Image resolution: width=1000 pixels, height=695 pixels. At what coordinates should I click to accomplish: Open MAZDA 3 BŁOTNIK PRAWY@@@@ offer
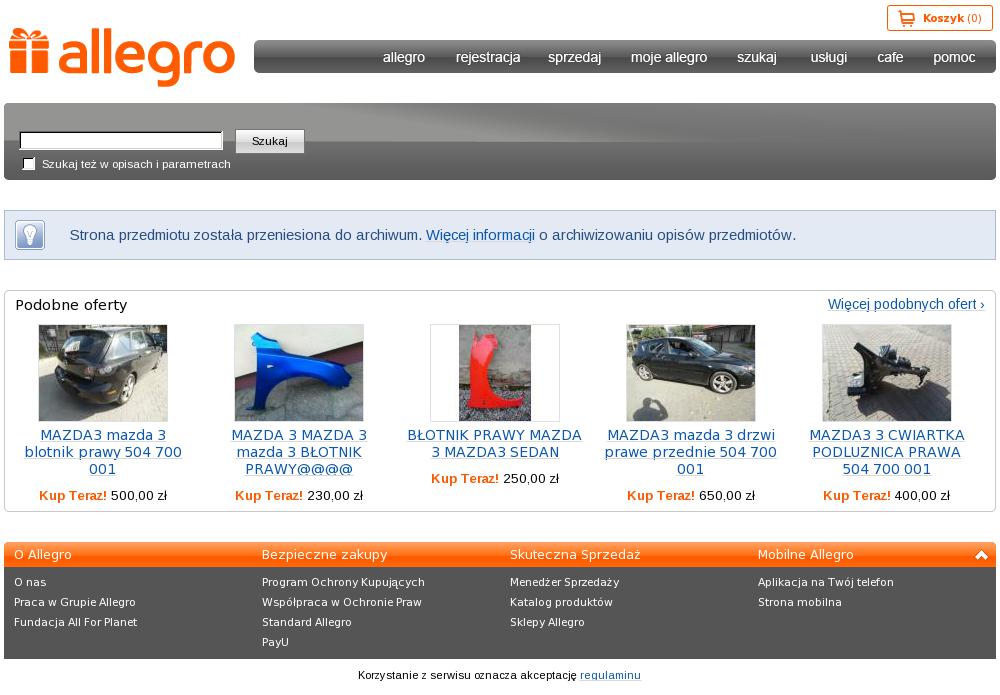[298, 452]
